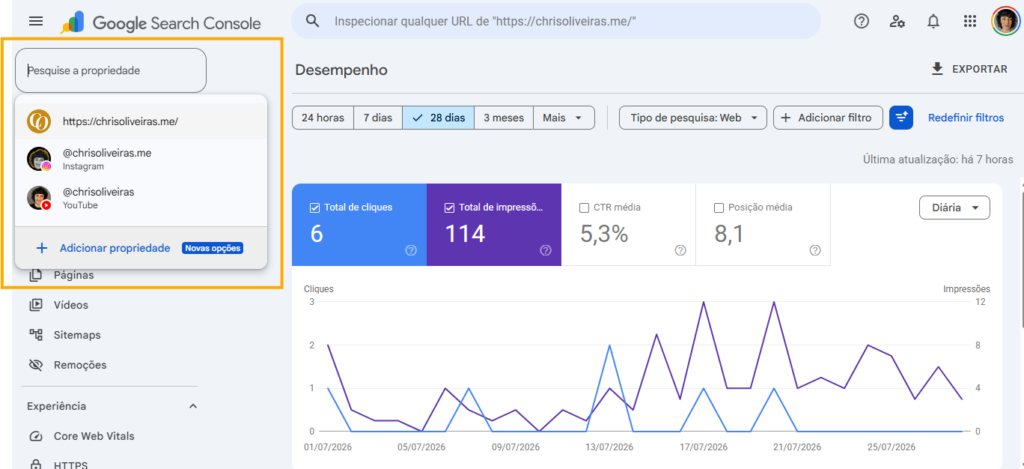
Task: Toggle the Total de impressões checkbox
Action: pyautogui.click(x=449, y=208)
